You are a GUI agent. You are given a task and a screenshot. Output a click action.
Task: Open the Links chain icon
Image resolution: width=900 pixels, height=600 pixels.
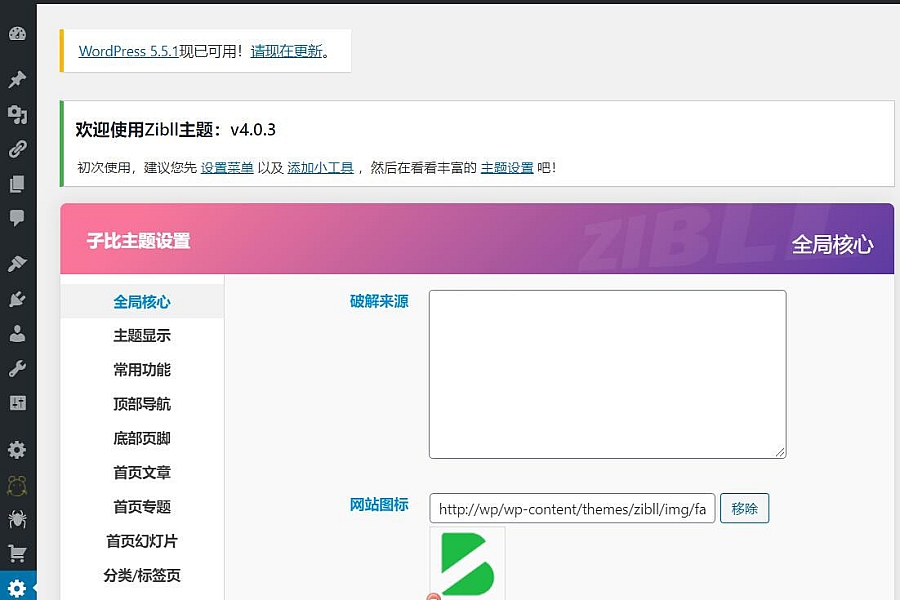point(17,149)
